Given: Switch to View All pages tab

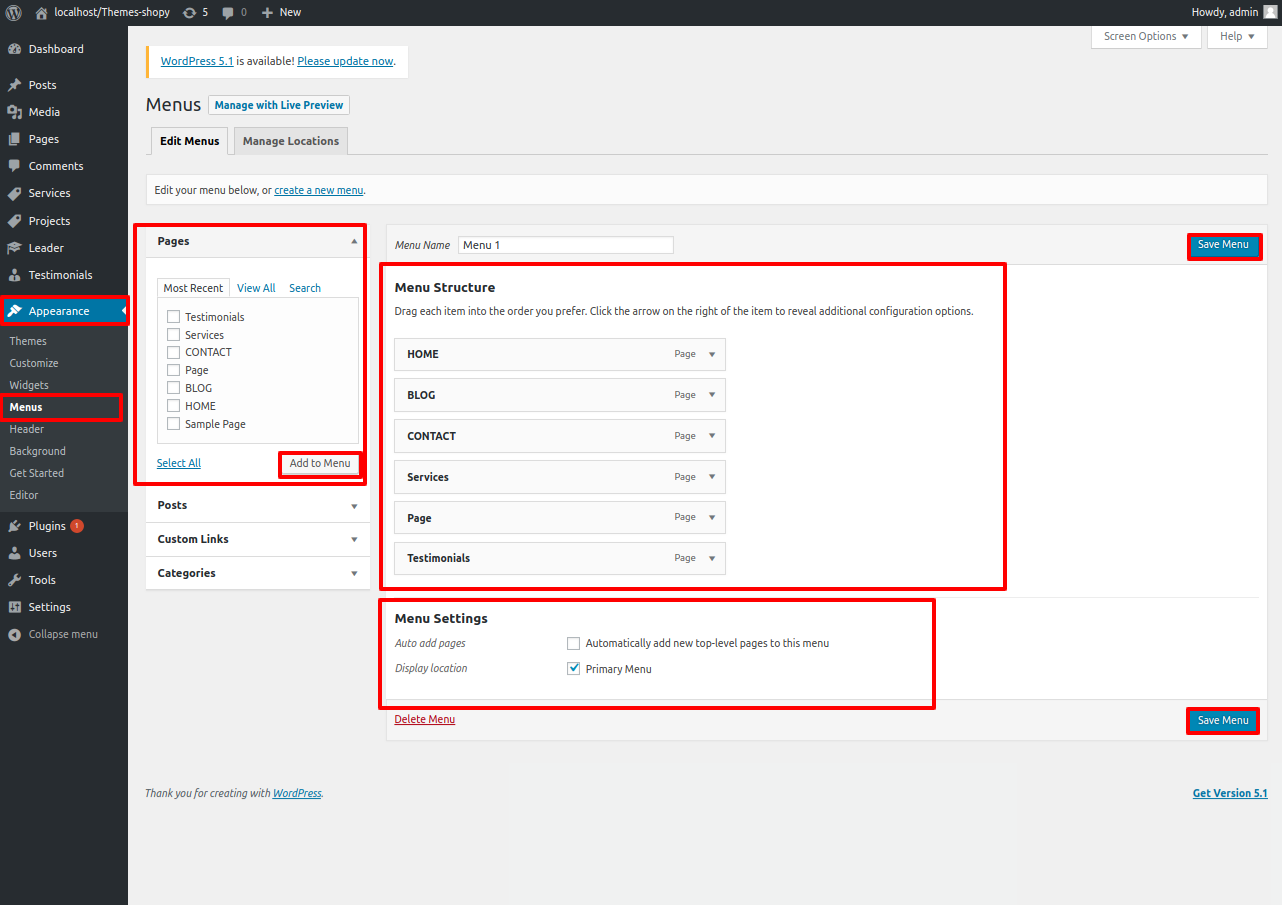Looking at the screenshot, I should (256, 288).
